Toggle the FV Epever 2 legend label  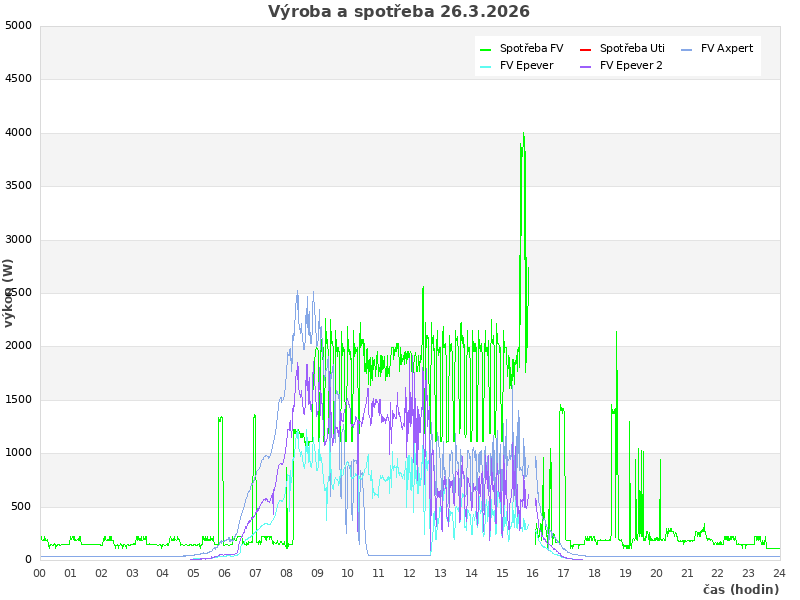(x=631, y=66)
